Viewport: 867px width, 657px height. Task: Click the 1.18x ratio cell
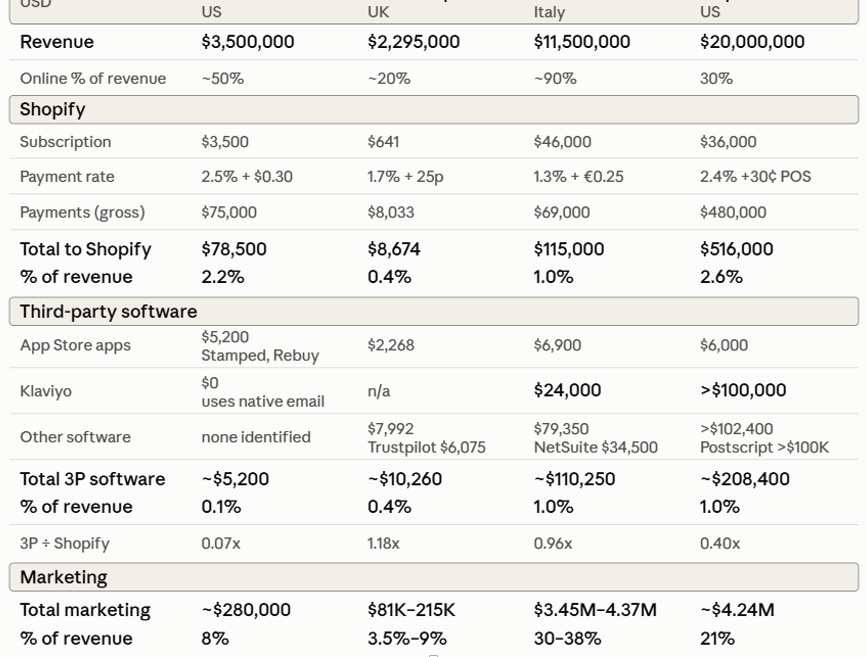click(x=383, y=544)
